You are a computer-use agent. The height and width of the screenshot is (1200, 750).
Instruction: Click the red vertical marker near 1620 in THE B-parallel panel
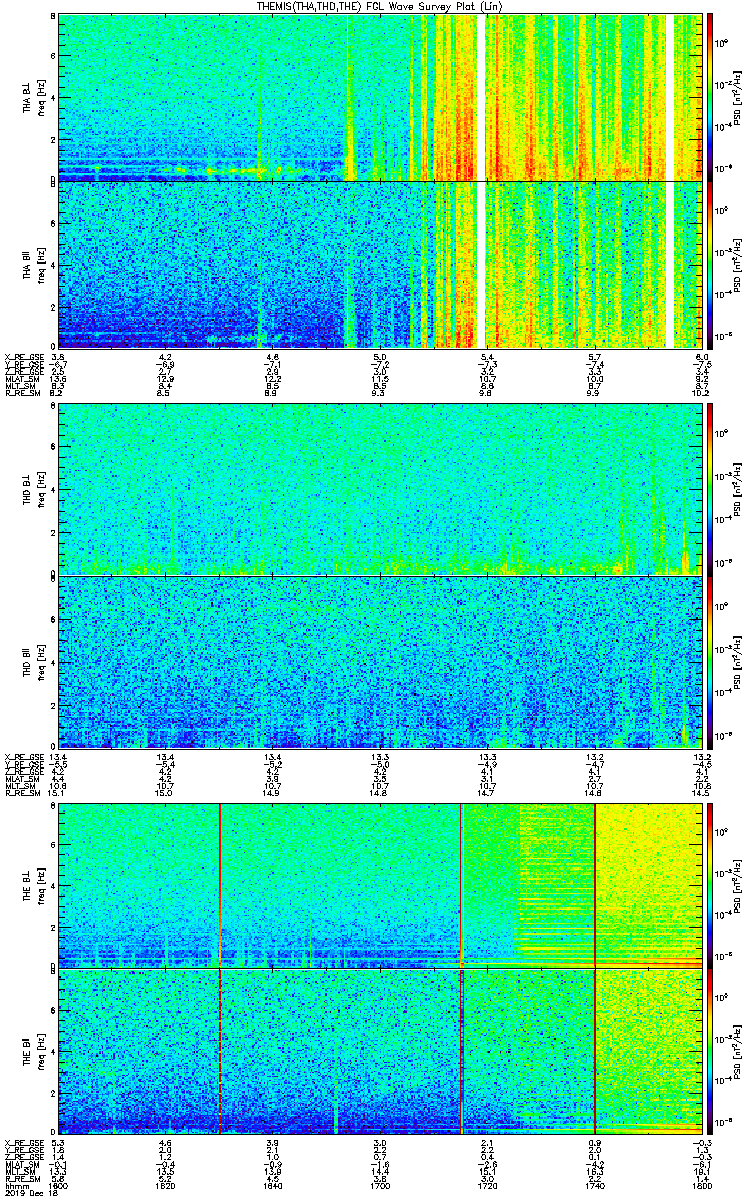219,1050
